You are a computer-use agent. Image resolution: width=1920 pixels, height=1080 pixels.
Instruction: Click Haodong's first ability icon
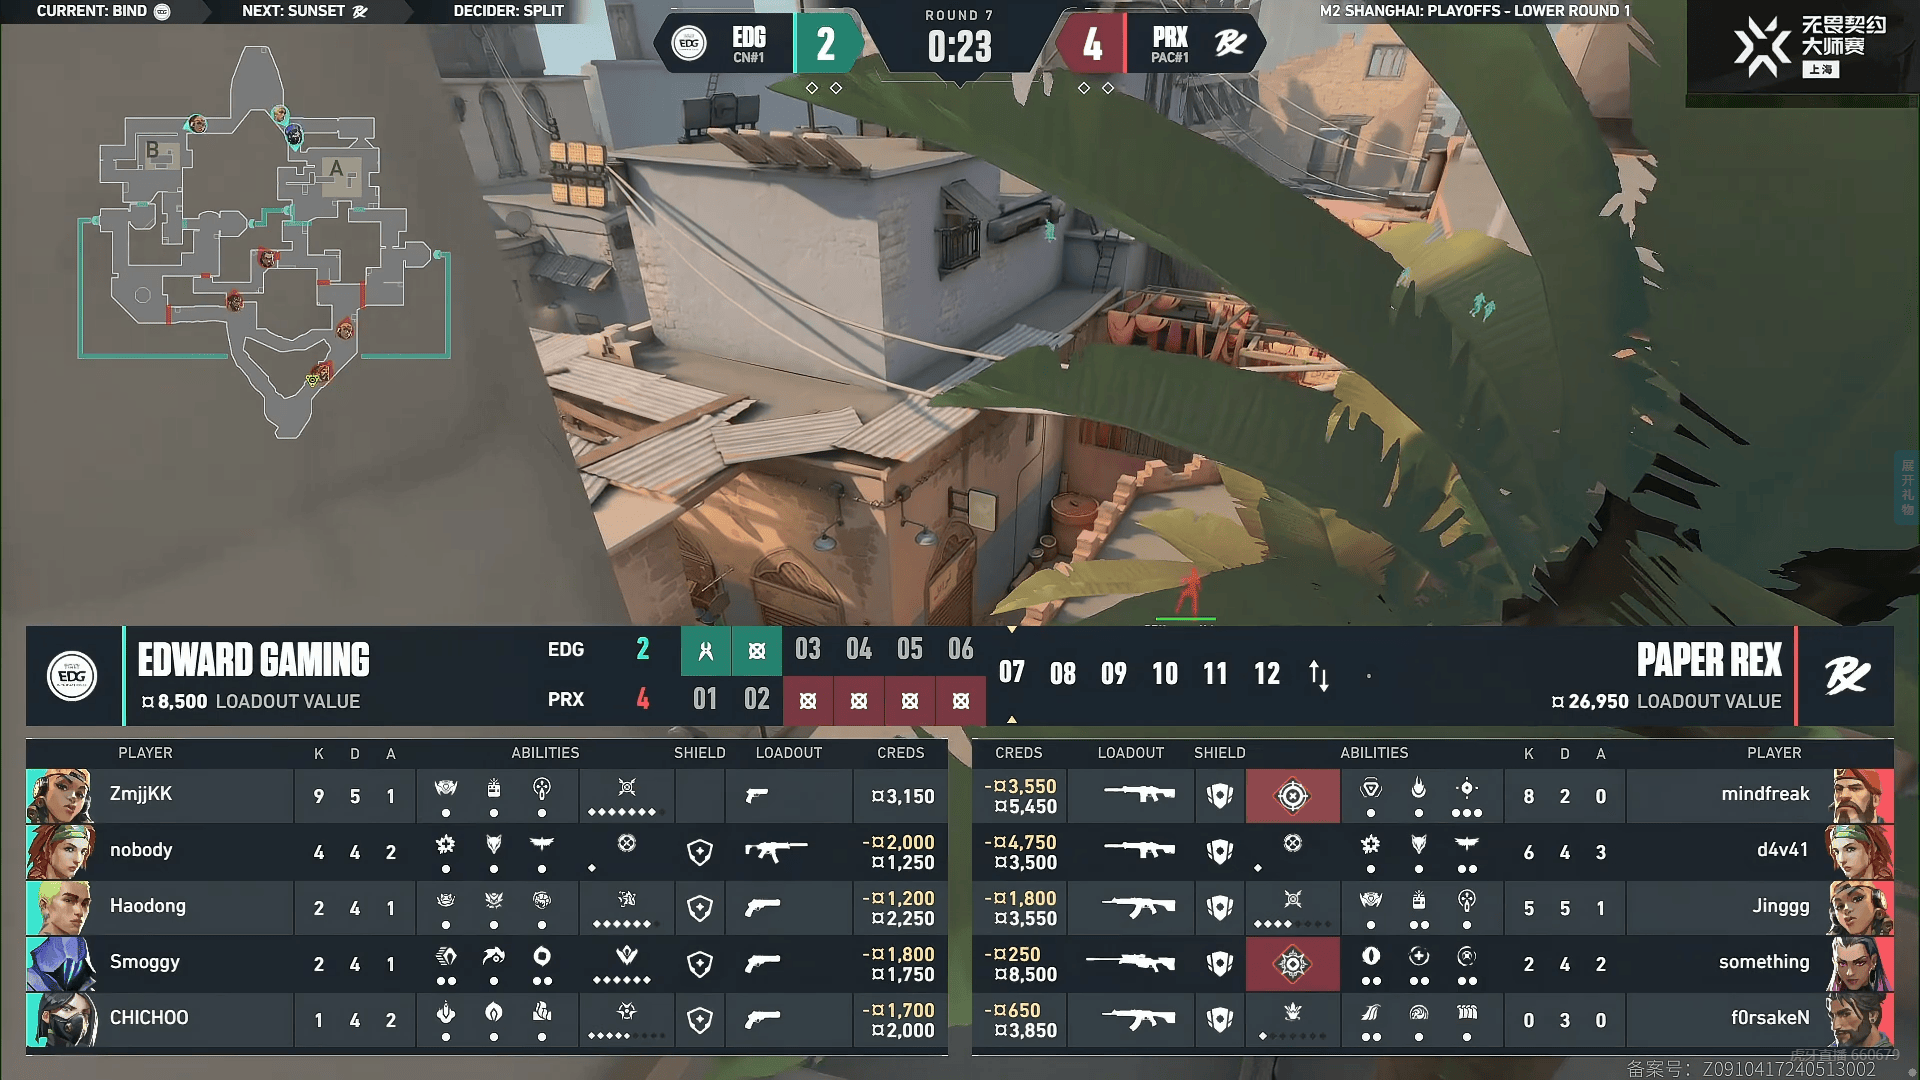tap(446, 900)
